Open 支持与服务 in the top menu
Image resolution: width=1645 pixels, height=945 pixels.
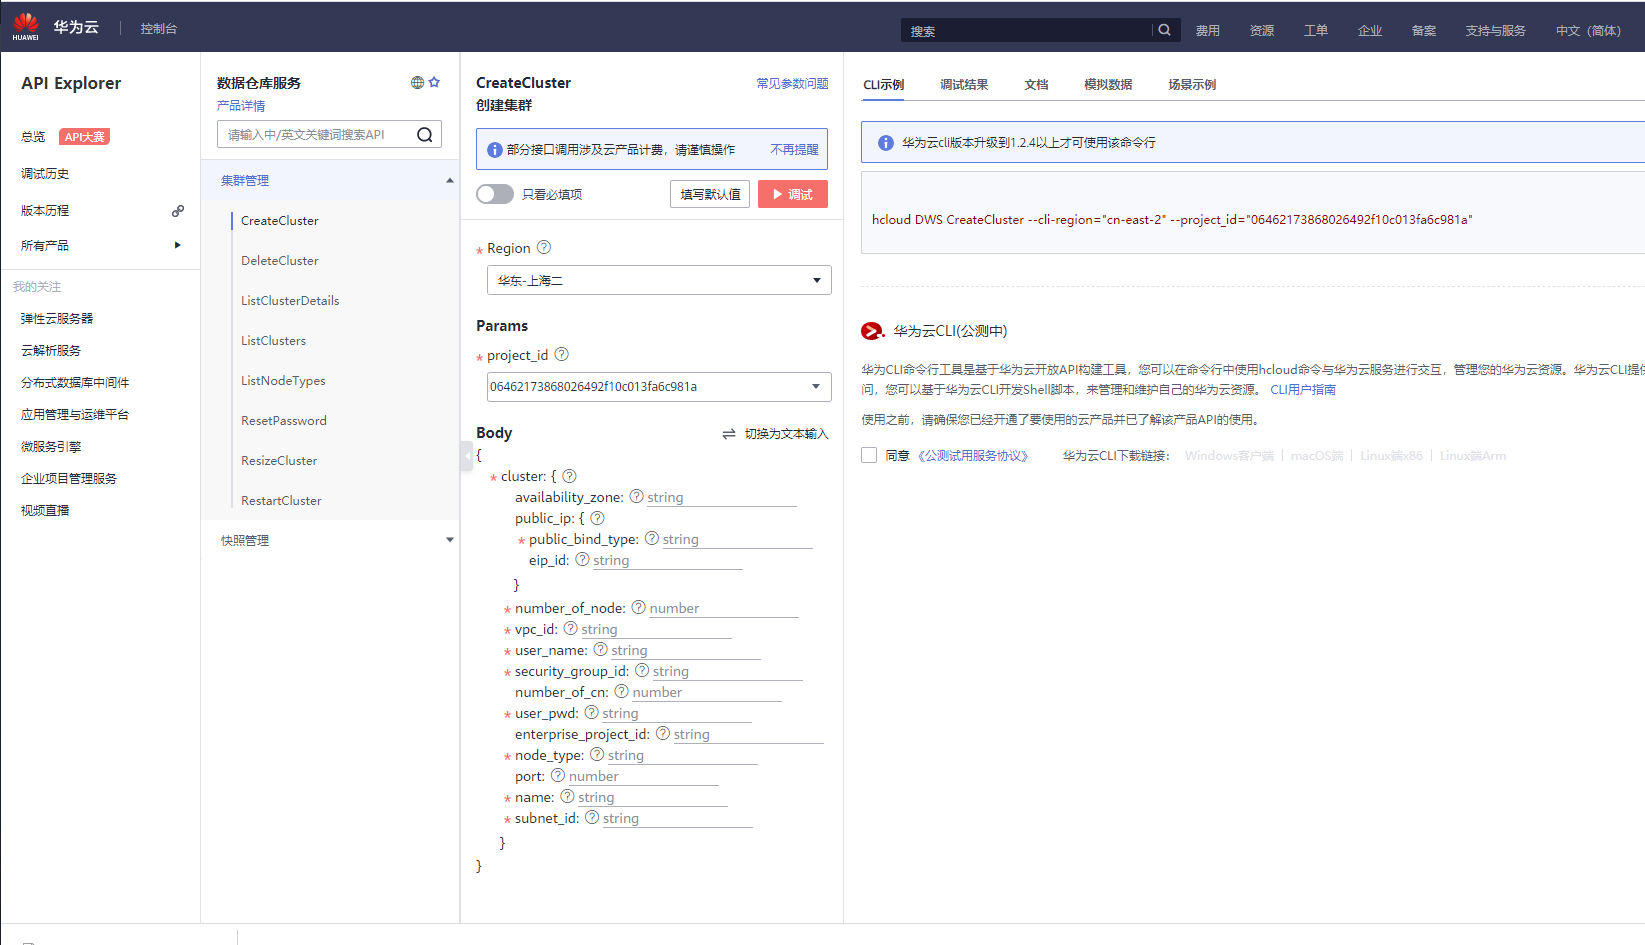[1495, 31]
